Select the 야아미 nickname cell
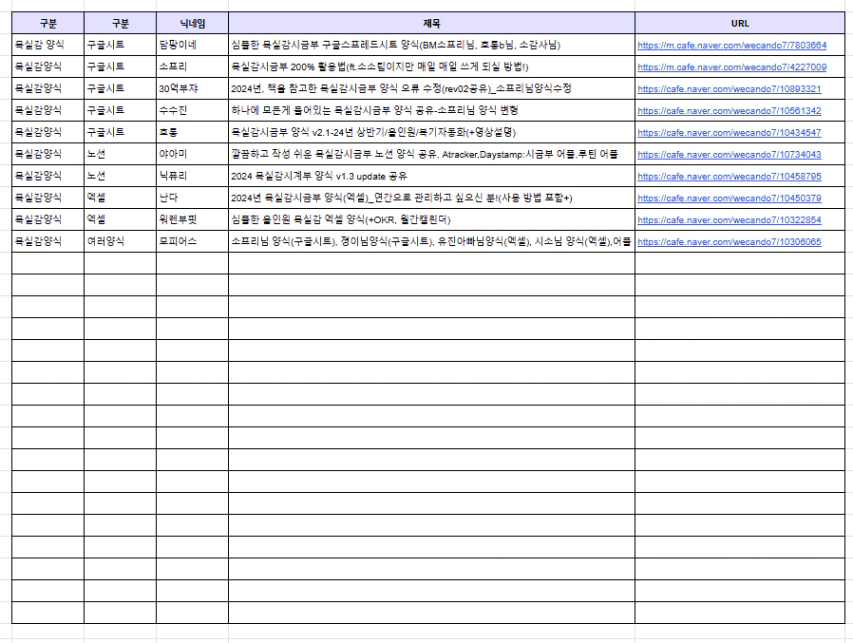Screen dimensions: 853x643 (x=192, y=154)
